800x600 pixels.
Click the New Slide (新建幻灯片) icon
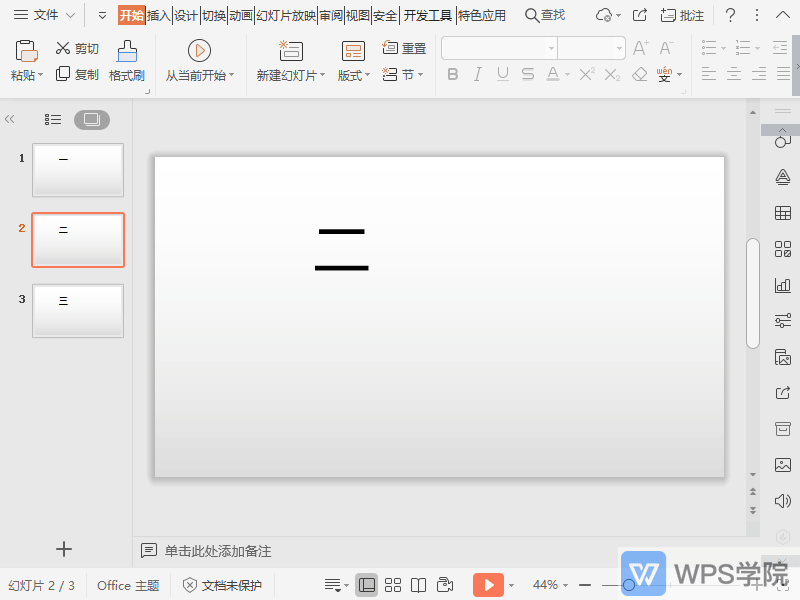[291, 51]
